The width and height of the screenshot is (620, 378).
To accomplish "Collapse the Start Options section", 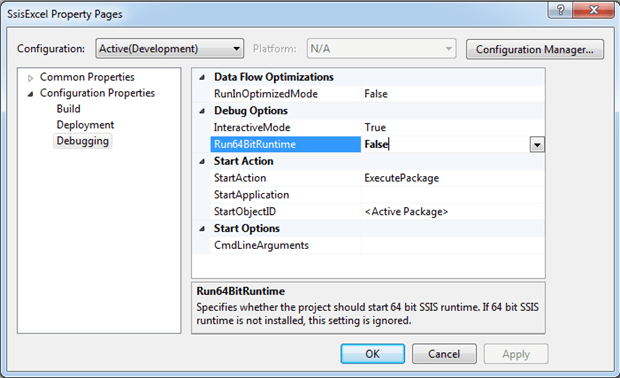I will (202, 229).
